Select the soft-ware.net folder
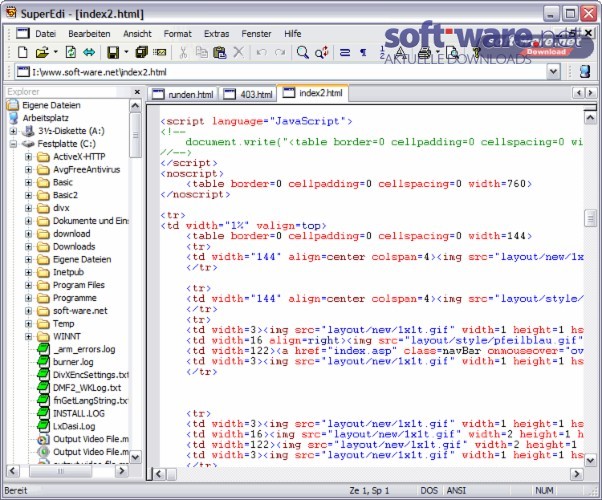 click(80, 311)
